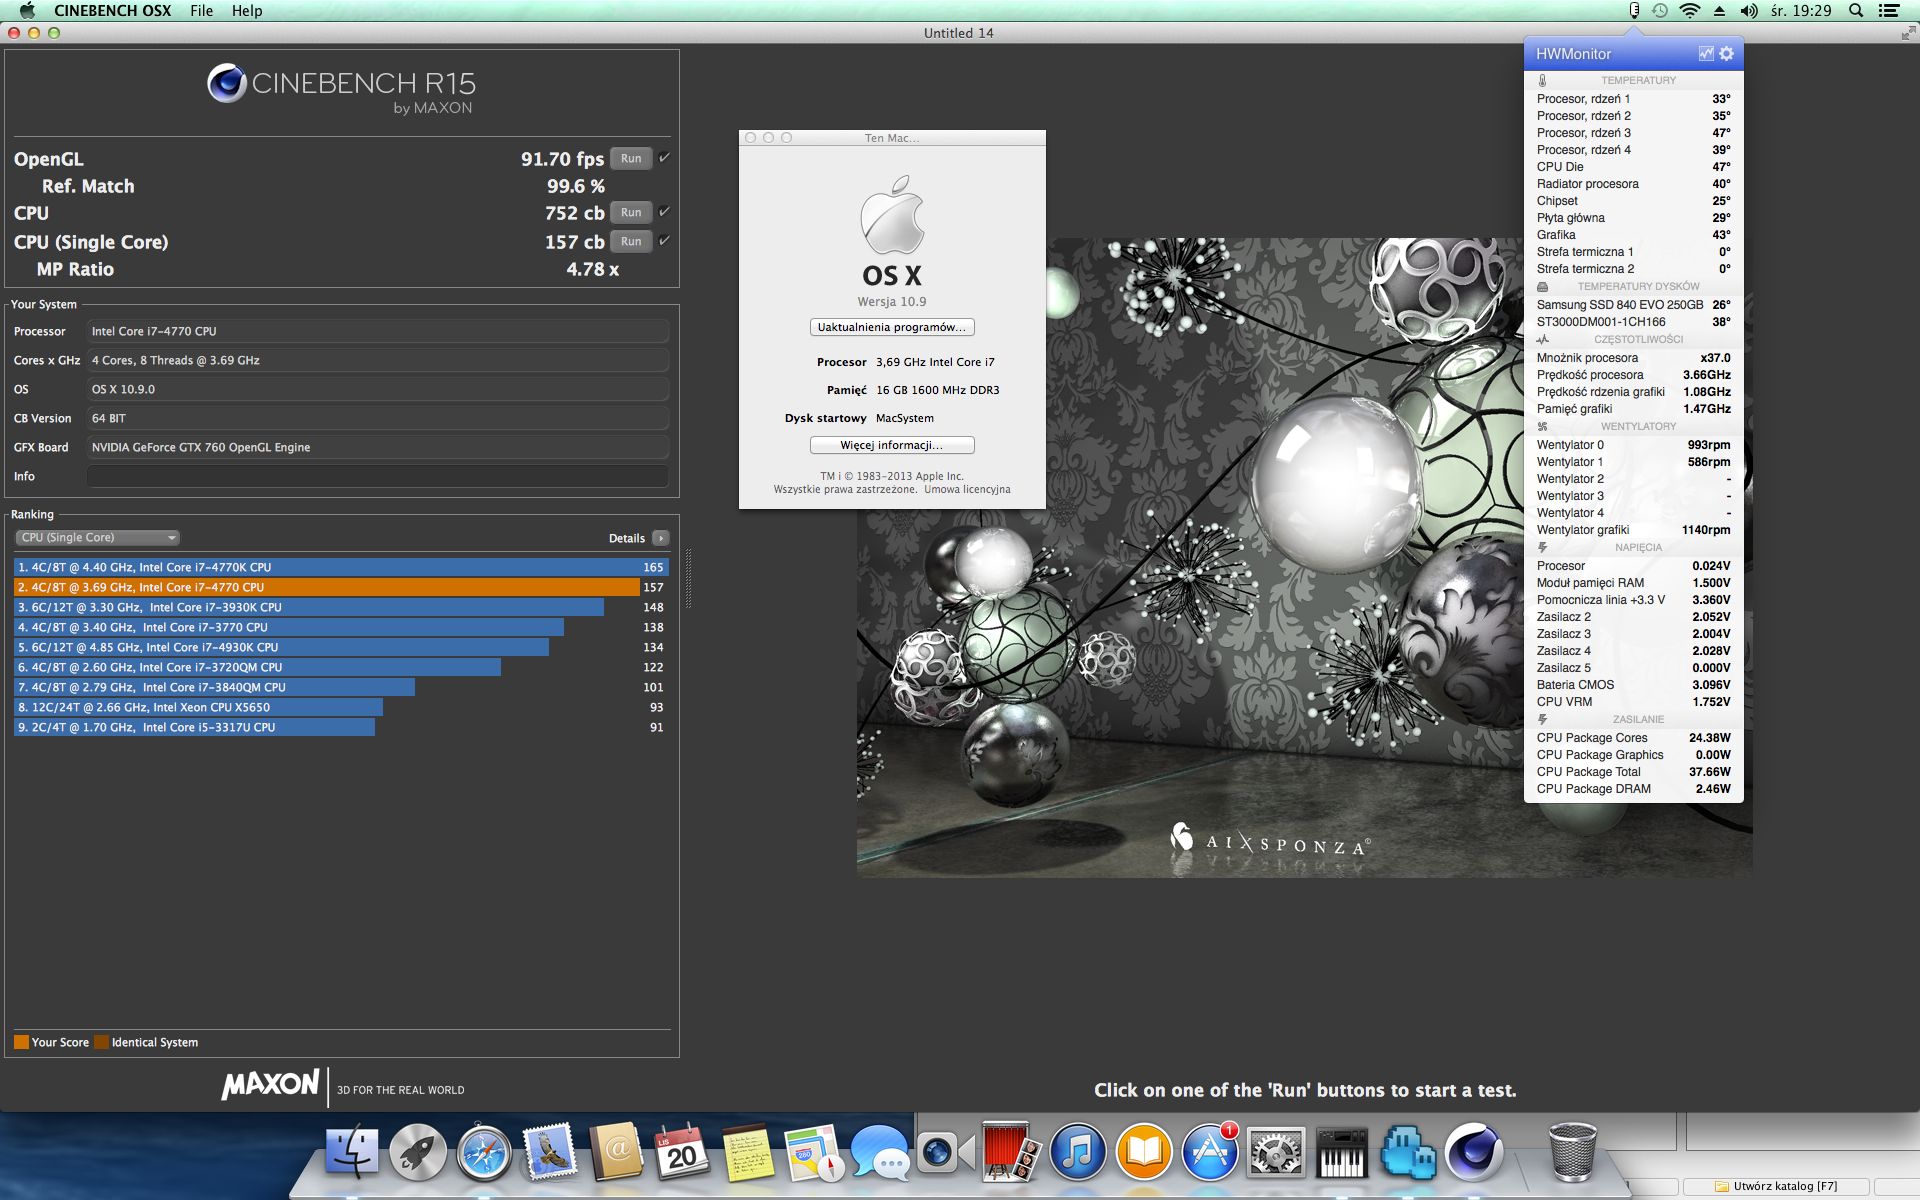Select ranking row Intel Core i7-3930K CPU

(x=341, y=607)
